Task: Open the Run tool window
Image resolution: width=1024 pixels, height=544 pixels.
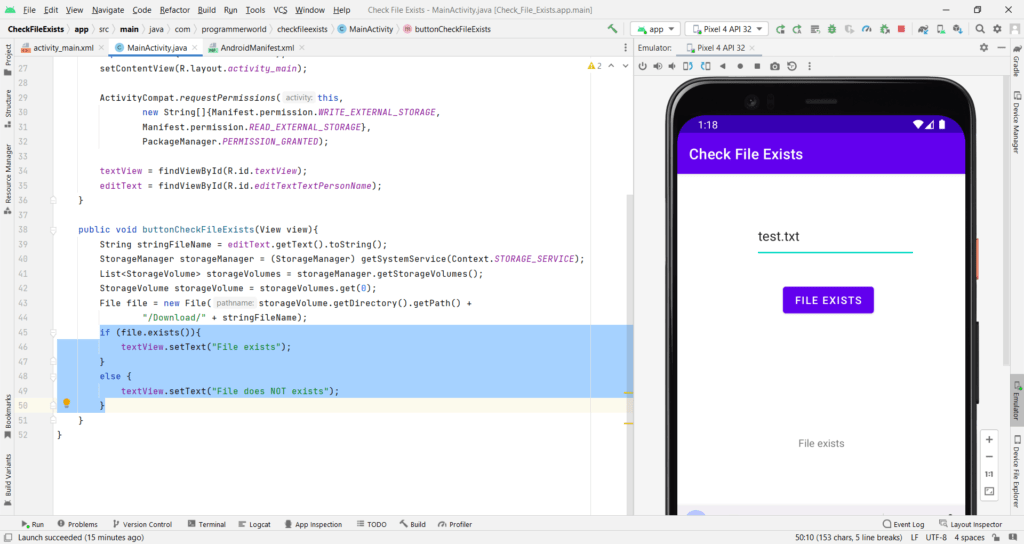Action: (x=32, y=524)
